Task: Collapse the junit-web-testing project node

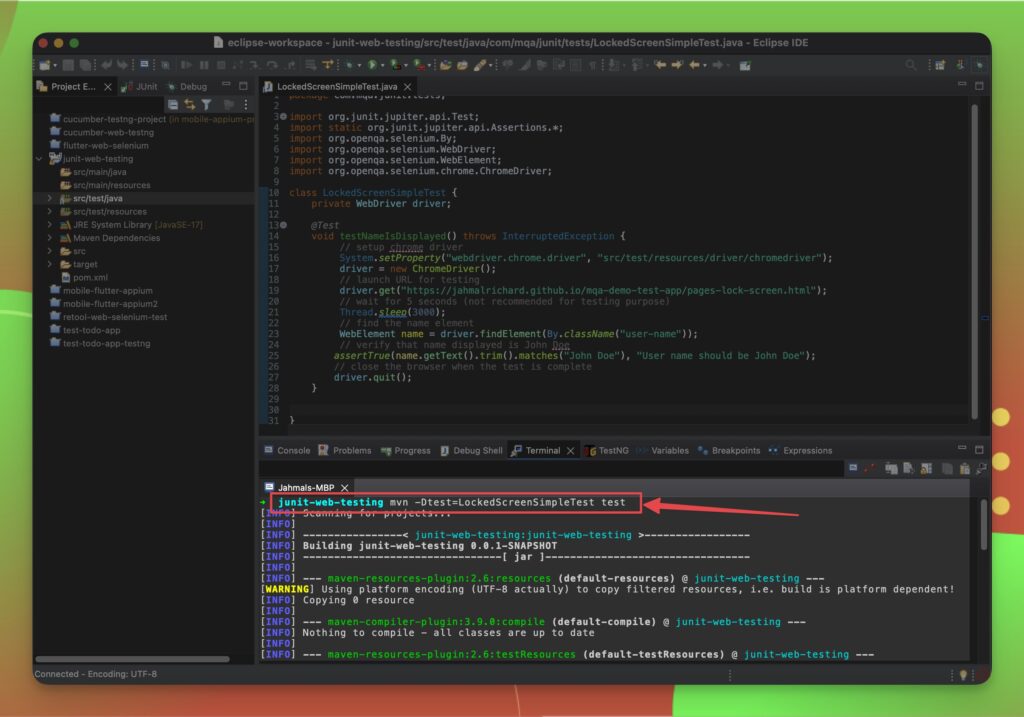Action: pos(40,159)
